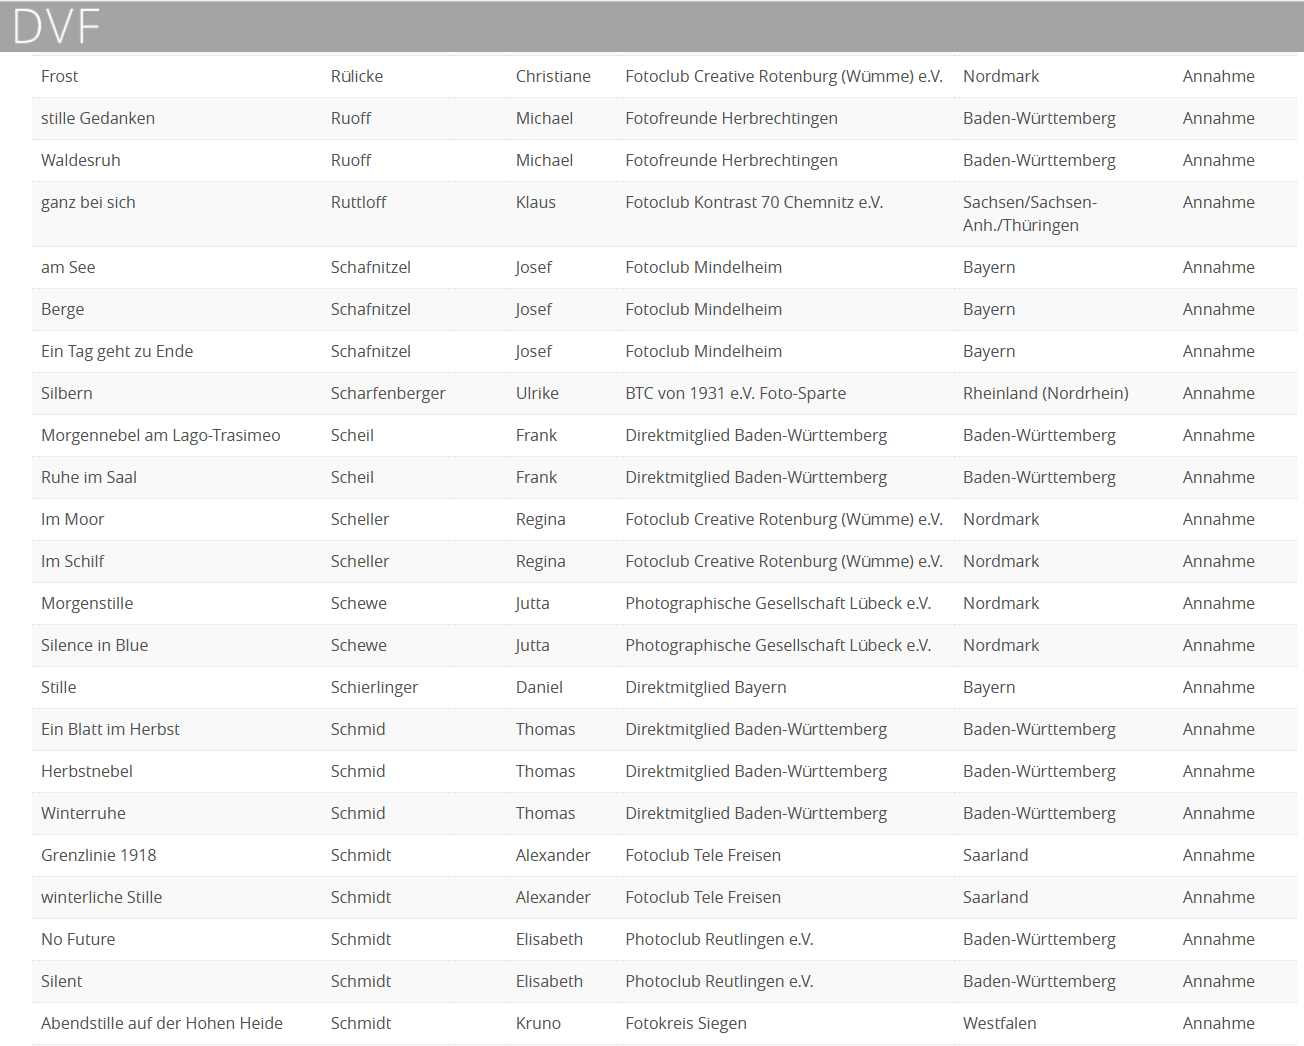Click 'Baden-Württemberg' in Ein Blatt im Herbst row
Screen dimensions: 1304x1046
[x=1039, y=729]
